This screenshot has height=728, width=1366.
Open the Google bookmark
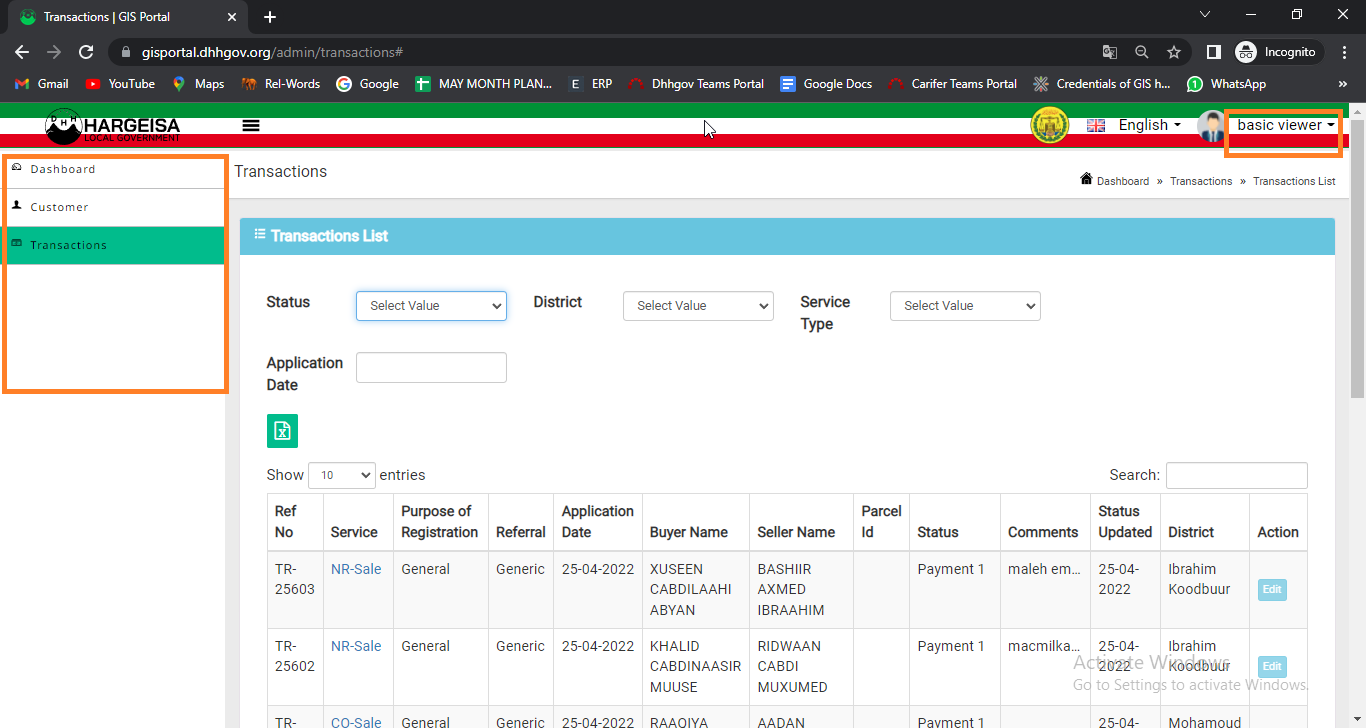tap(367, 84)
